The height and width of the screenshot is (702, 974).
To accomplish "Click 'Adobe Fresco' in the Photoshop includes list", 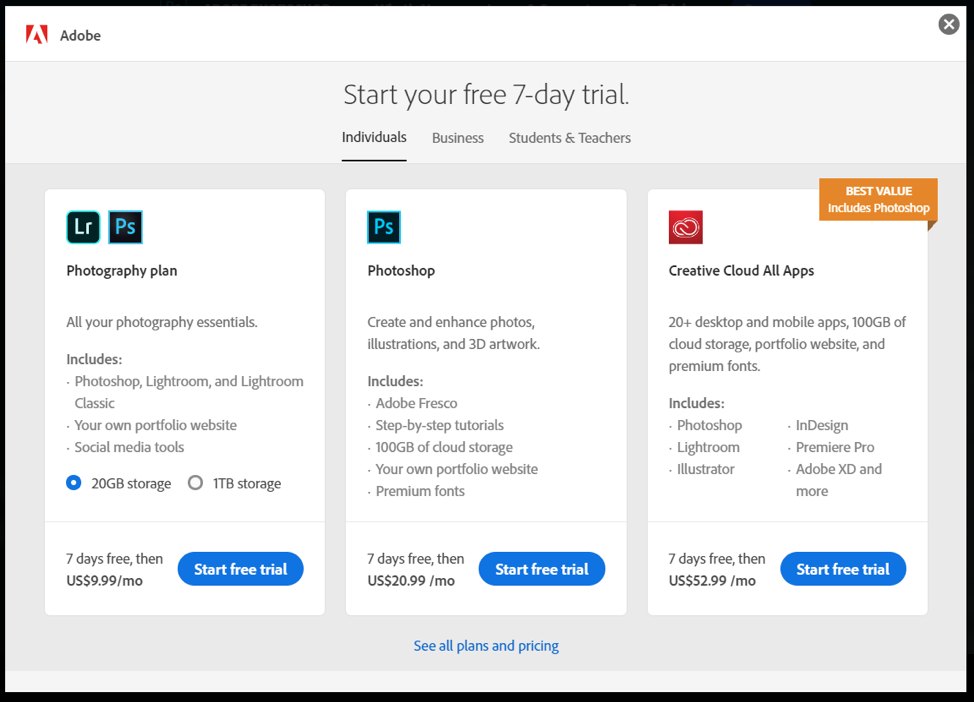I will [x=416, y=403].
